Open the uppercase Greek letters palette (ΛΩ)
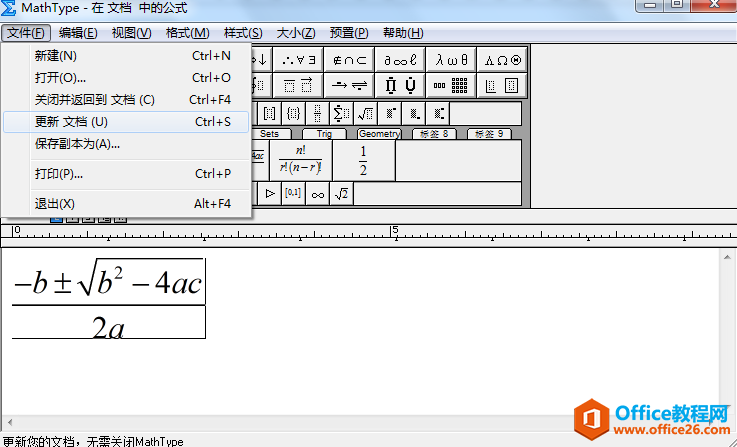The image size is (737, 447). (x=502, y=60)
